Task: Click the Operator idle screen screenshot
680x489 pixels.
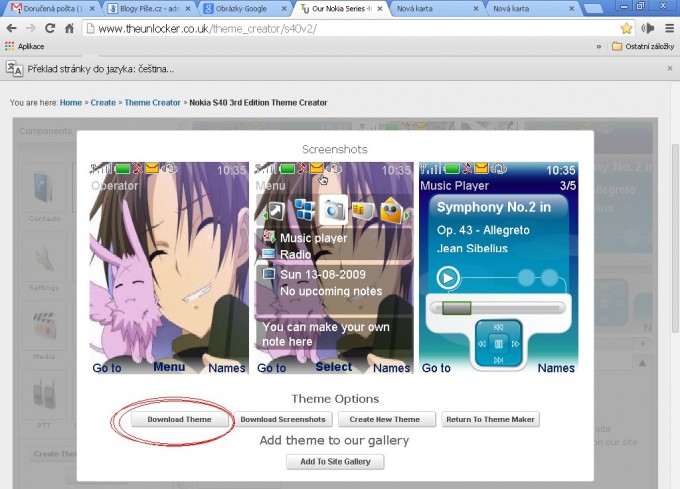Action: pos(169,268)
